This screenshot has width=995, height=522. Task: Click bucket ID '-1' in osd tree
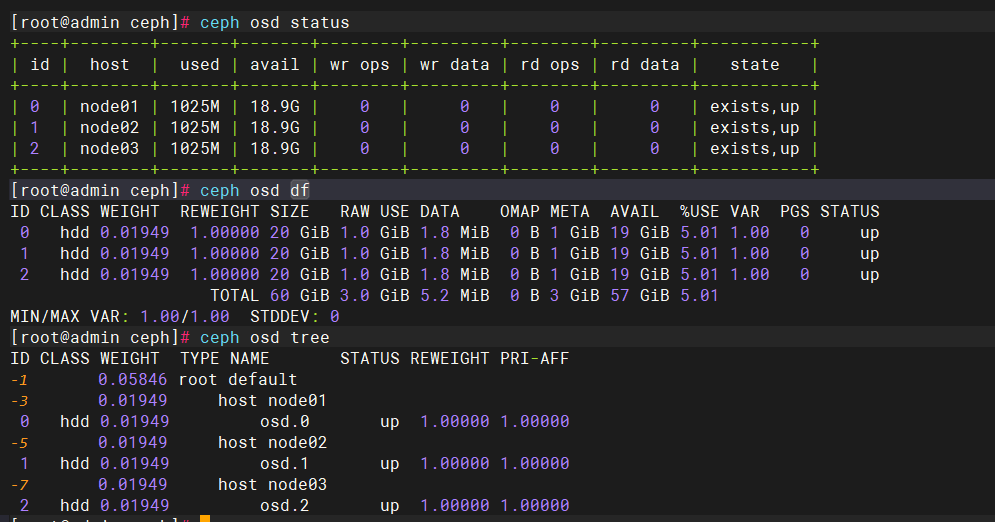[19, 380]
